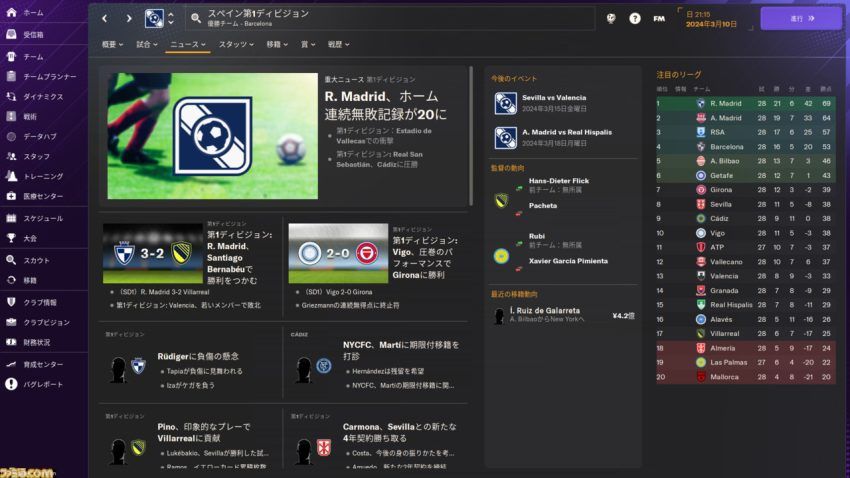
Task: Click the league logo in header
Action: 154,18
